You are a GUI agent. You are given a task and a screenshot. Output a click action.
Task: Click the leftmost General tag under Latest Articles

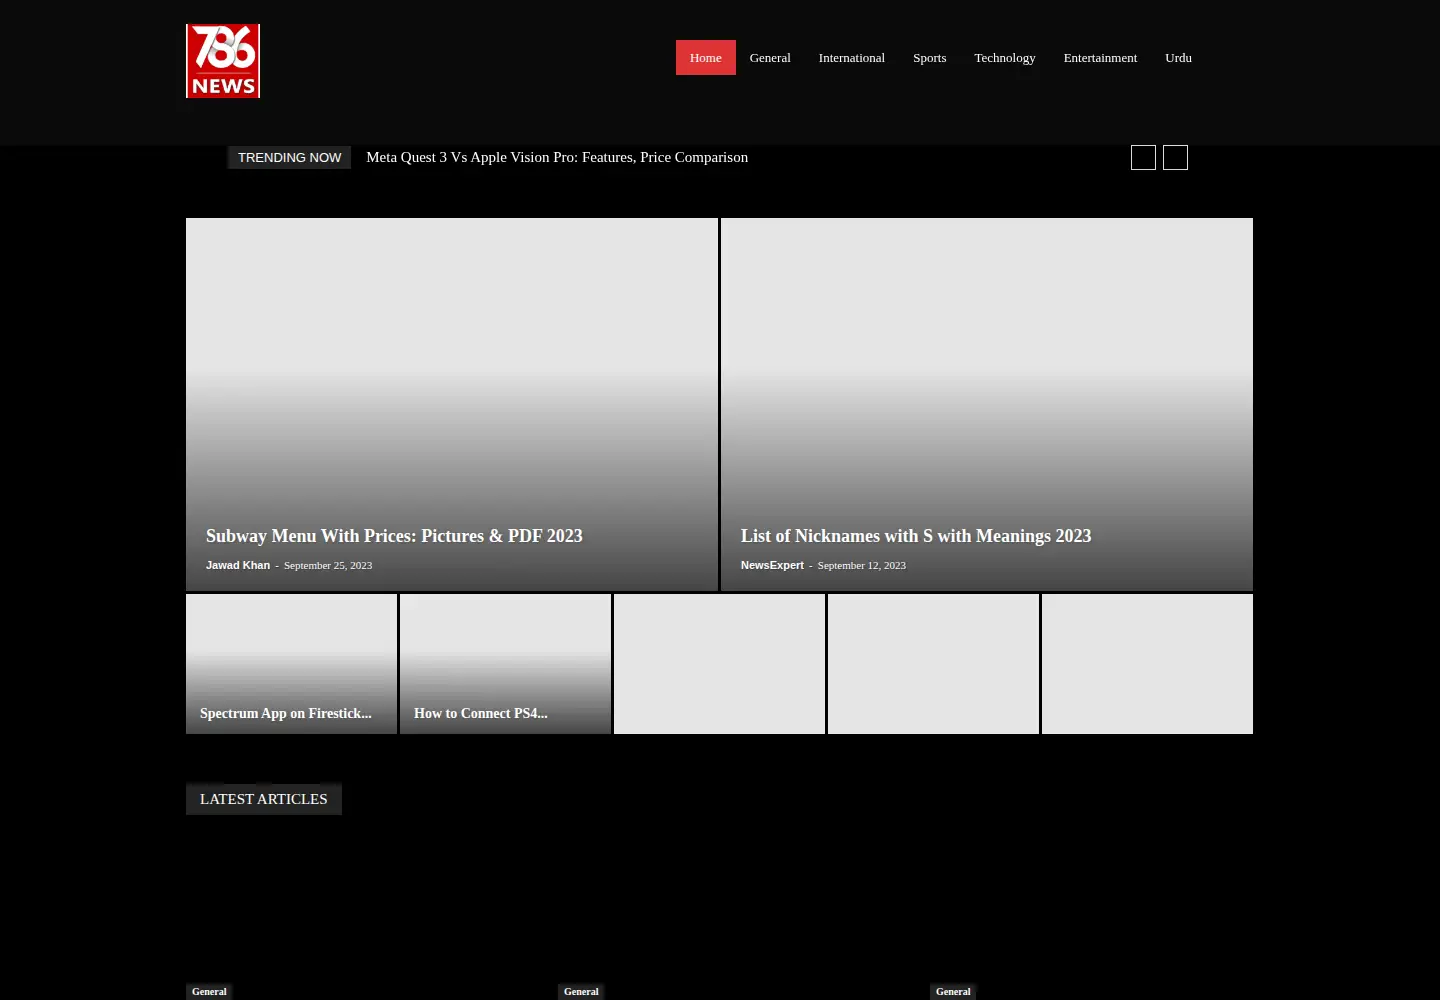tap(209, 991)
